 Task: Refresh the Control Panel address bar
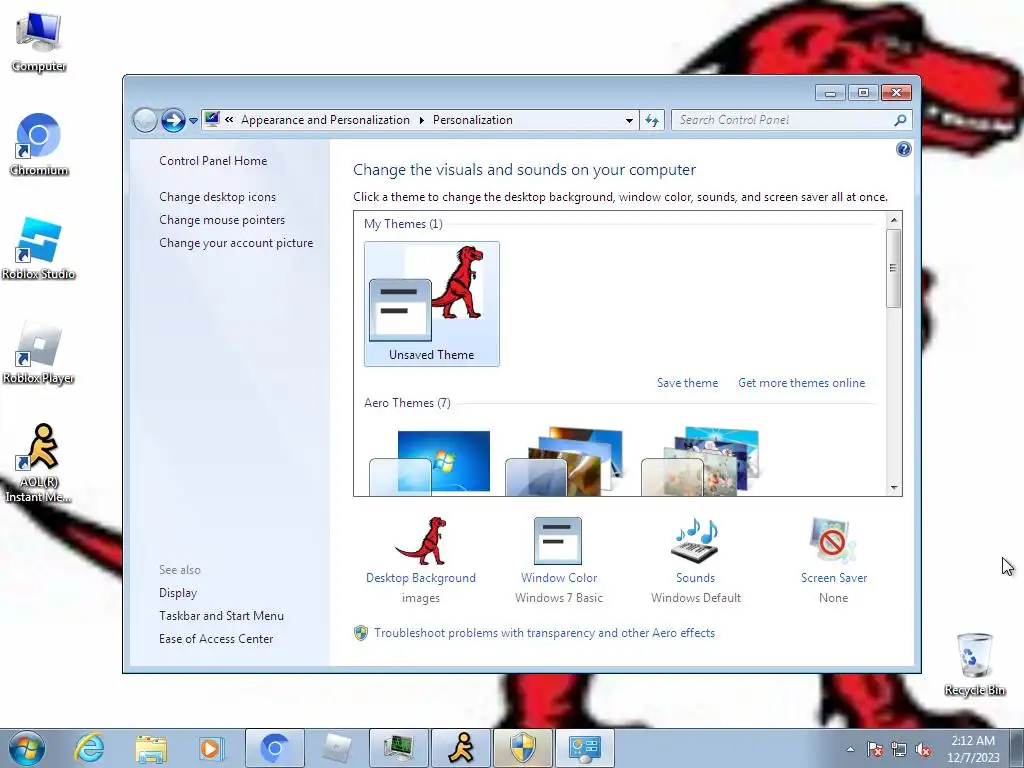click(x=652, y=120)
